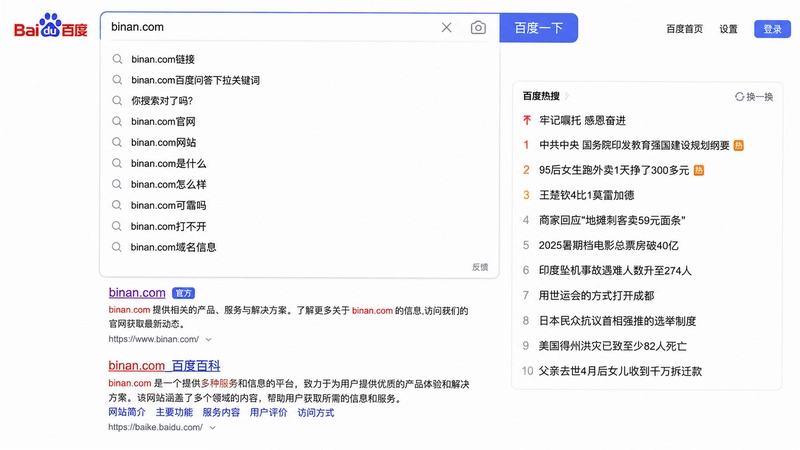Select suggestion 你搜索对了吗?
Screen dimensions: 800x450
pyautogui.click(x=162, y=101)
